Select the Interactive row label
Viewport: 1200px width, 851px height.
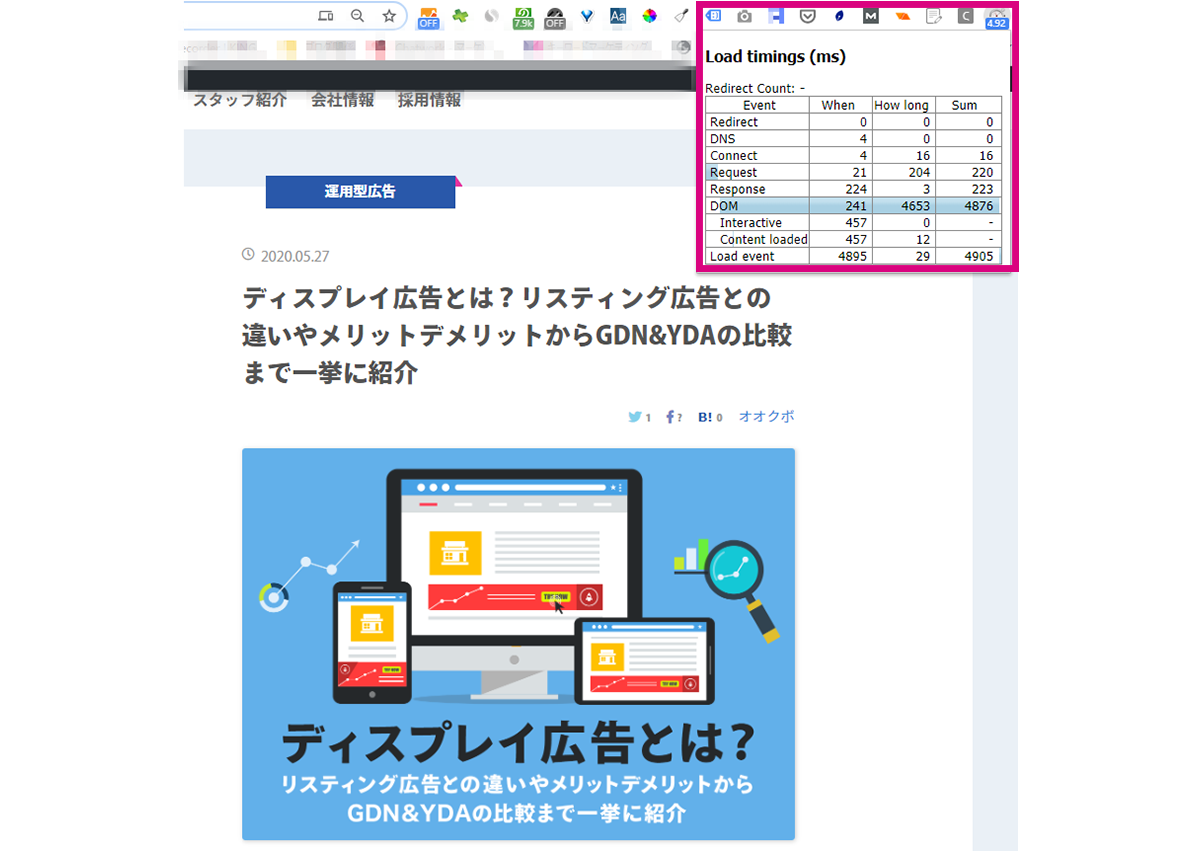coord(751,223)
